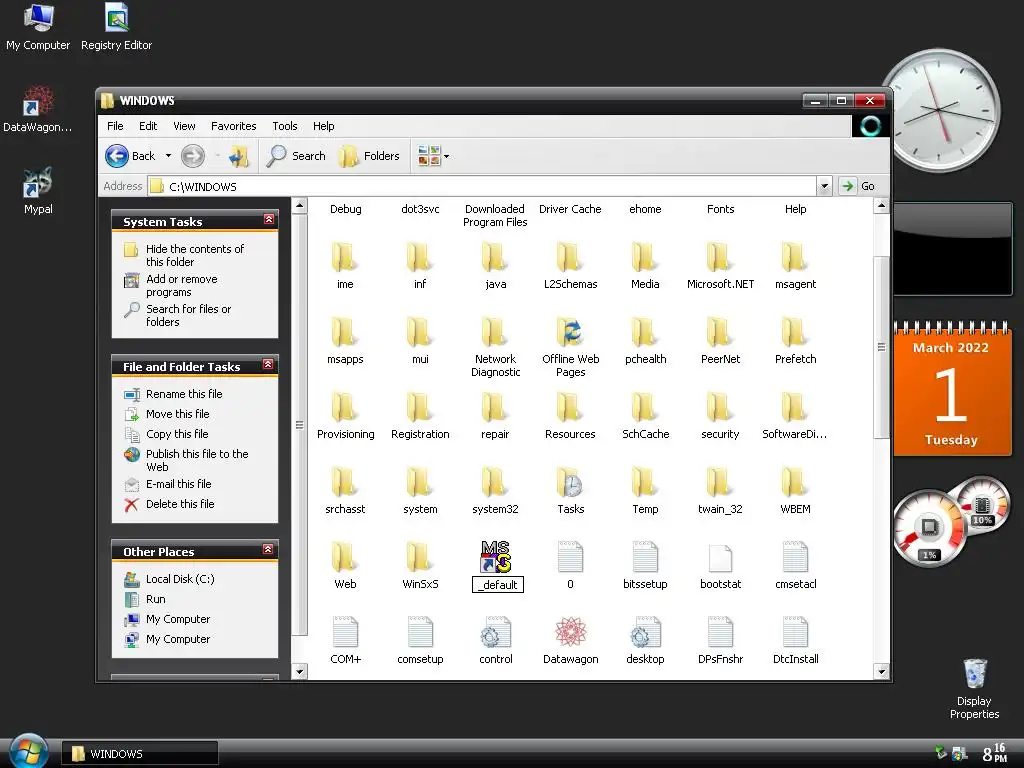
Task: Select the Mypal desktop shortcut
Action: point(38,191)
